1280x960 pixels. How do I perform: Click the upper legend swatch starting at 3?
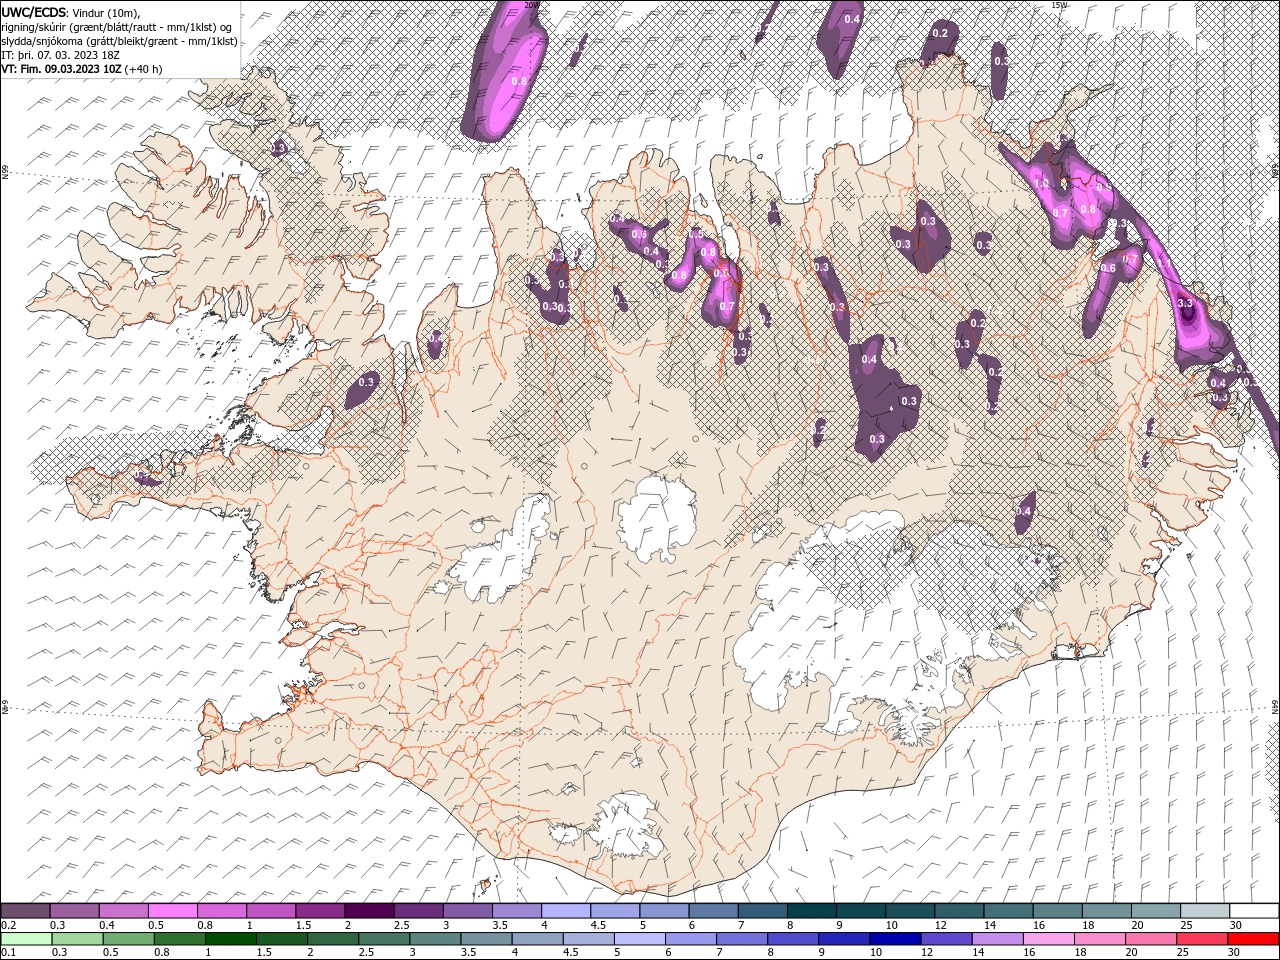(467, 911)
